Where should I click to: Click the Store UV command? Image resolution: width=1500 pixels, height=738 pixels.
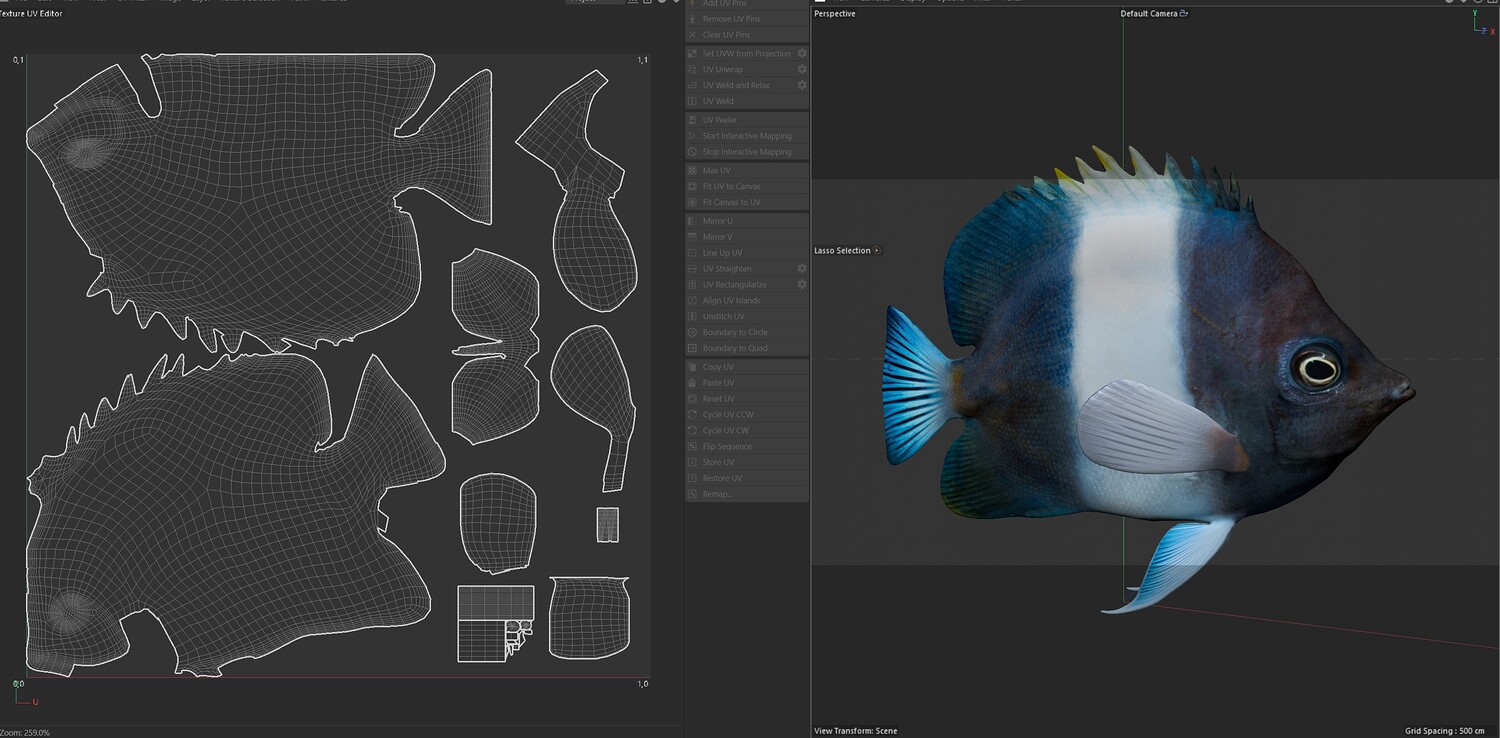[x=747, y=463]
